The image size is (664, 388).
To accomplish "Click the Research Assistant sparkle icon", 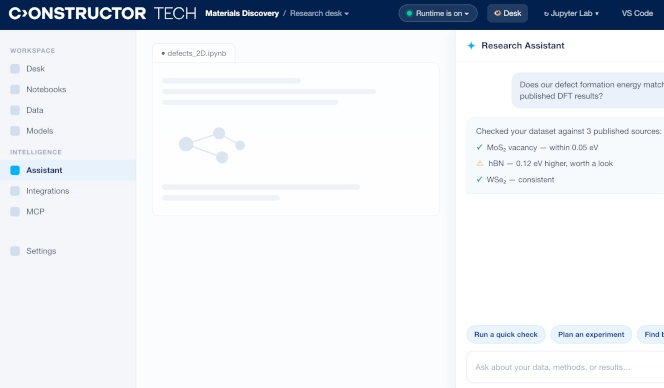I will point(471,46).
